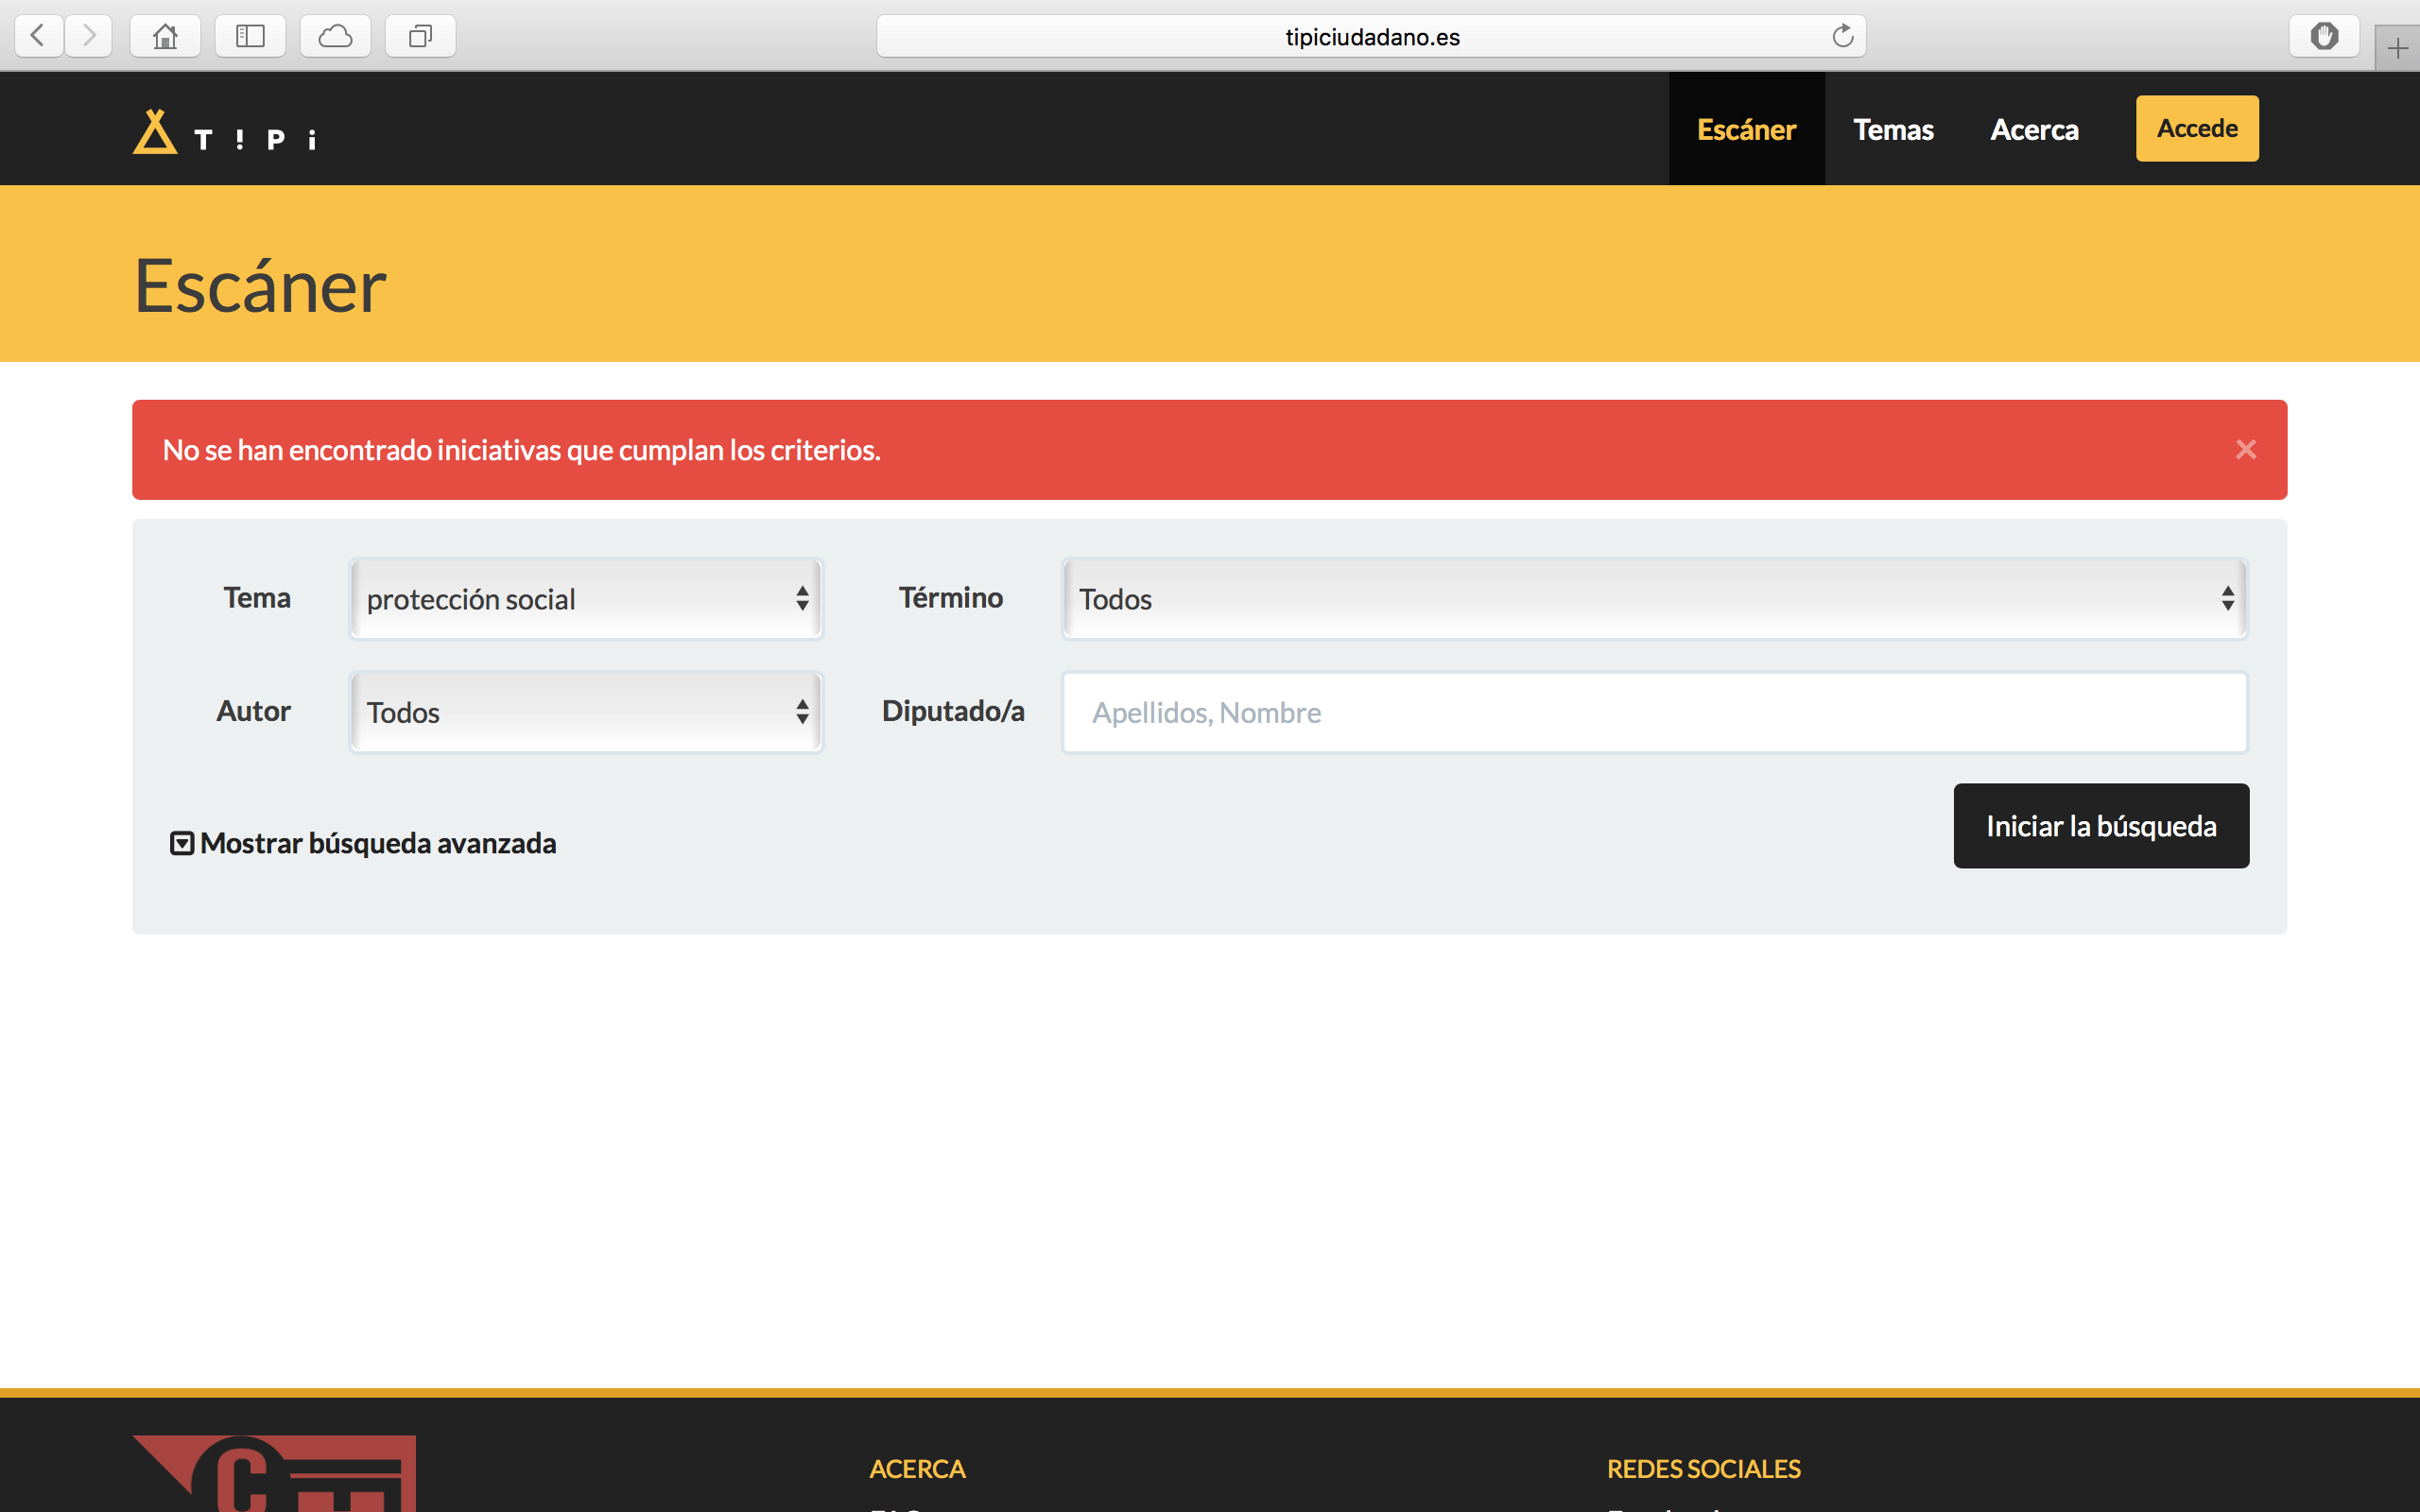This screenshot has width=2420, height=1512.
Task: Open iCloud tabs cloud icon
Action: point(335,36)
